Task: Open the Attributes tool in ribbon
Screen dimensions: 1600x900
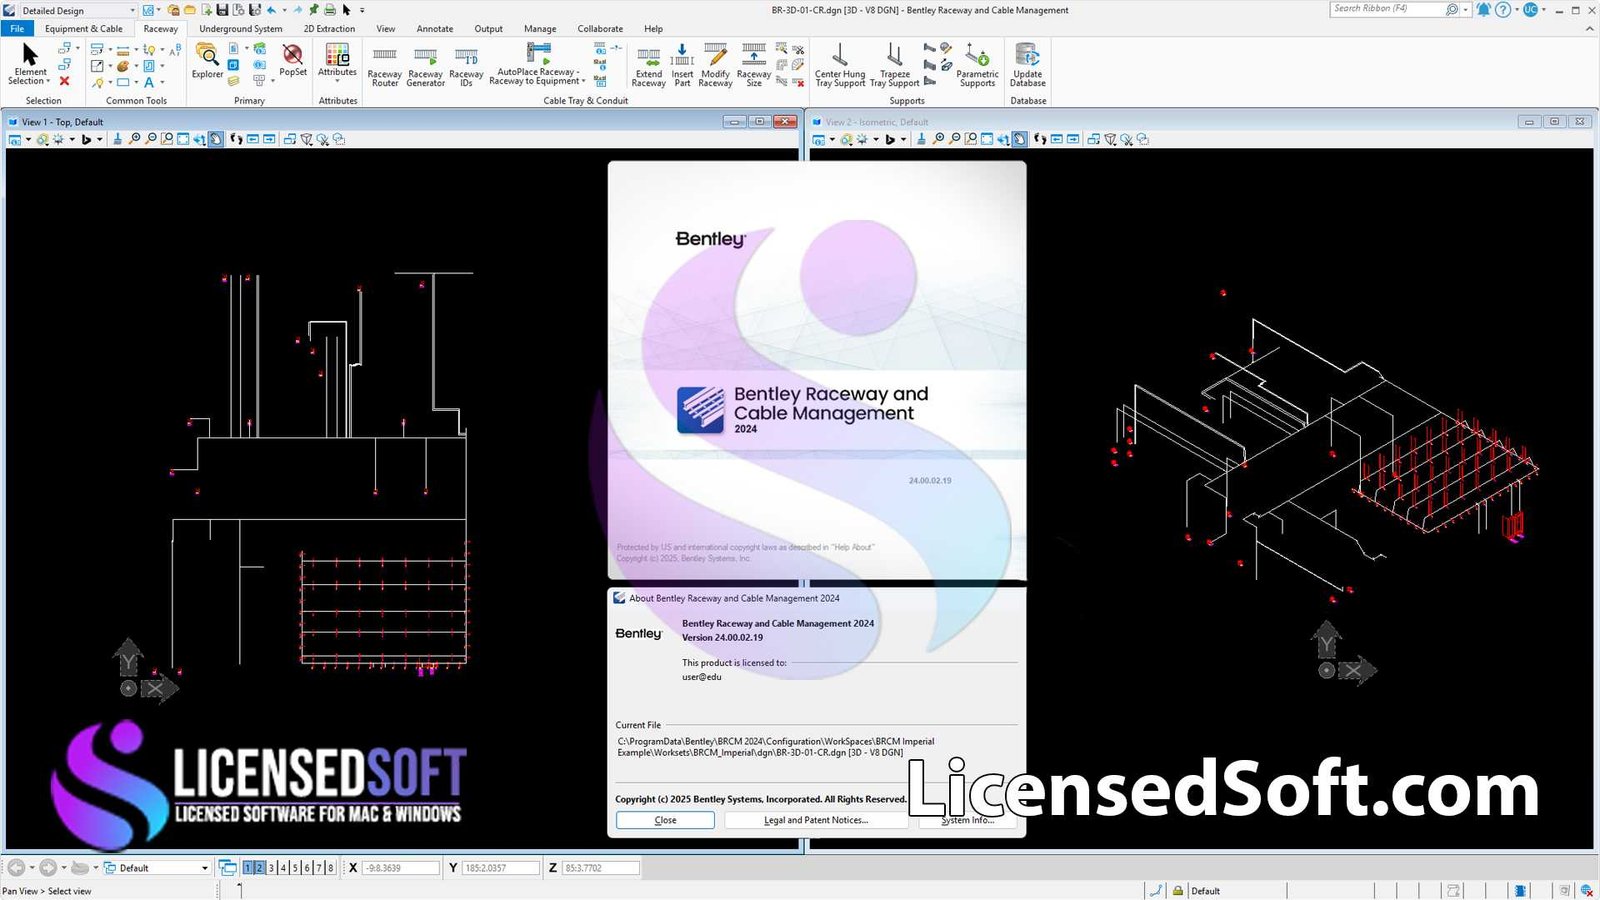Action: [x=337, y=59]
